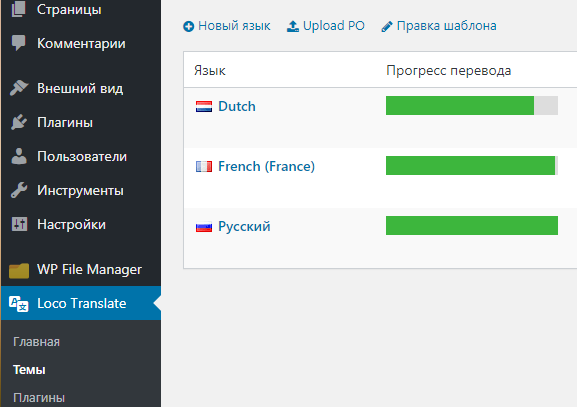Open the Dutch translation
The width and height of the screenshot is (577, 407).
pos(237,106)
